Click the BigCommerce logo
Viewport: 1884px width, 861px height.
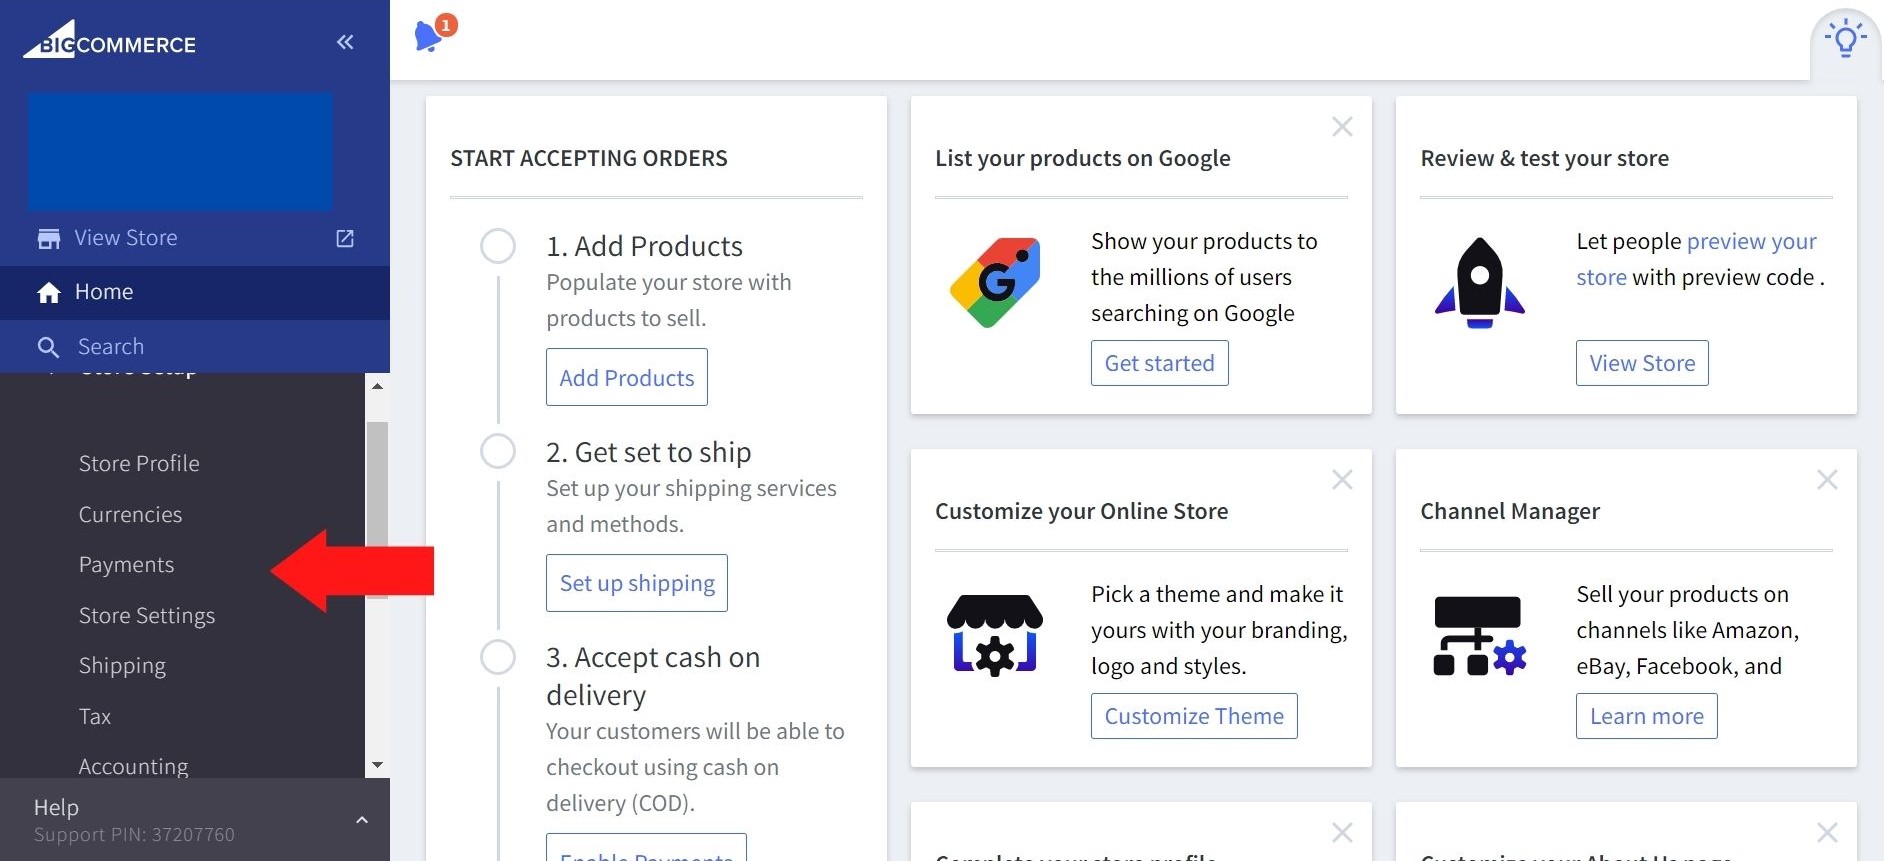click(x=110, y=41)
